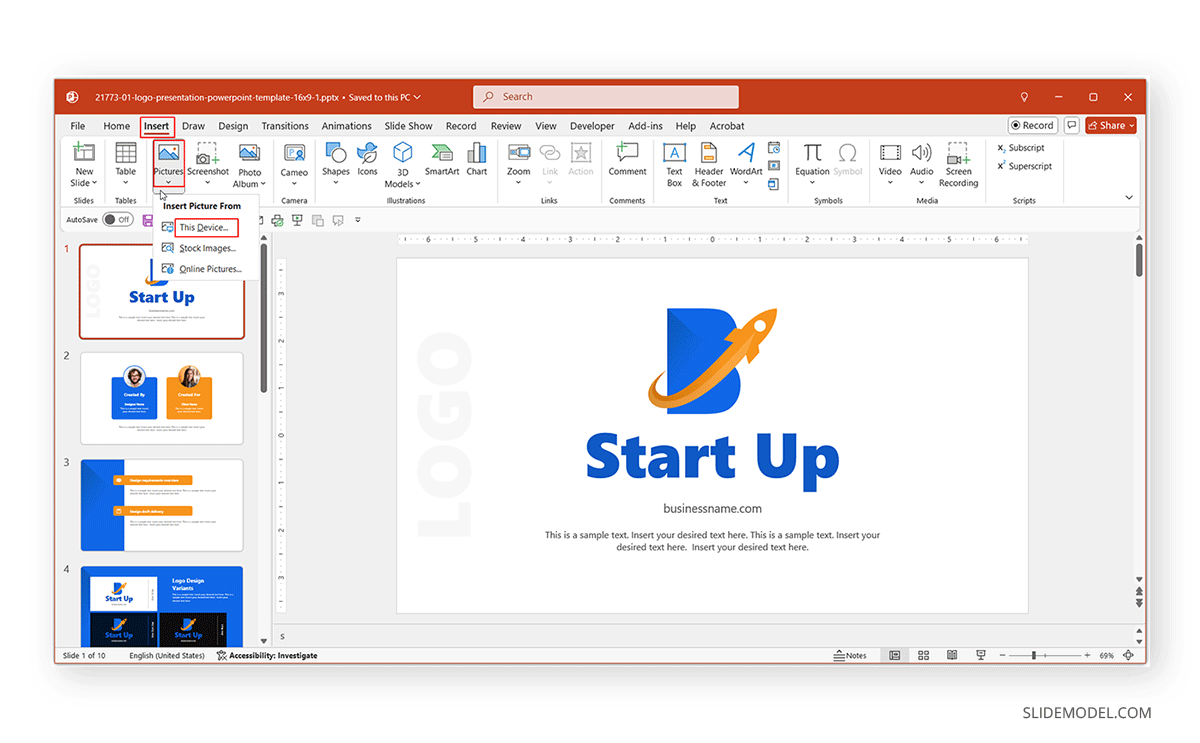Image resolution: width=1200 pixels, height=743 pixels.
Task: Click the WordArt icon
Action: (746, 152)
